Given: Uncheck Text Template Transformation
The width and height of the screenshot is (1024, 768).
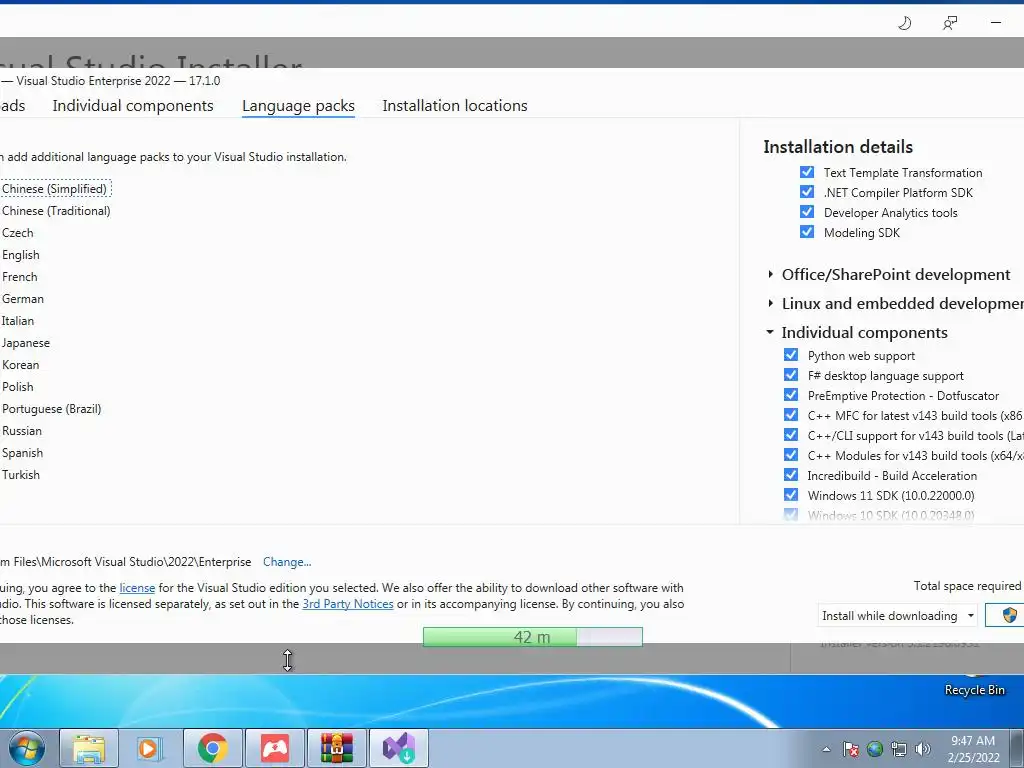Looking at the screenshot, I should (807, 172).
